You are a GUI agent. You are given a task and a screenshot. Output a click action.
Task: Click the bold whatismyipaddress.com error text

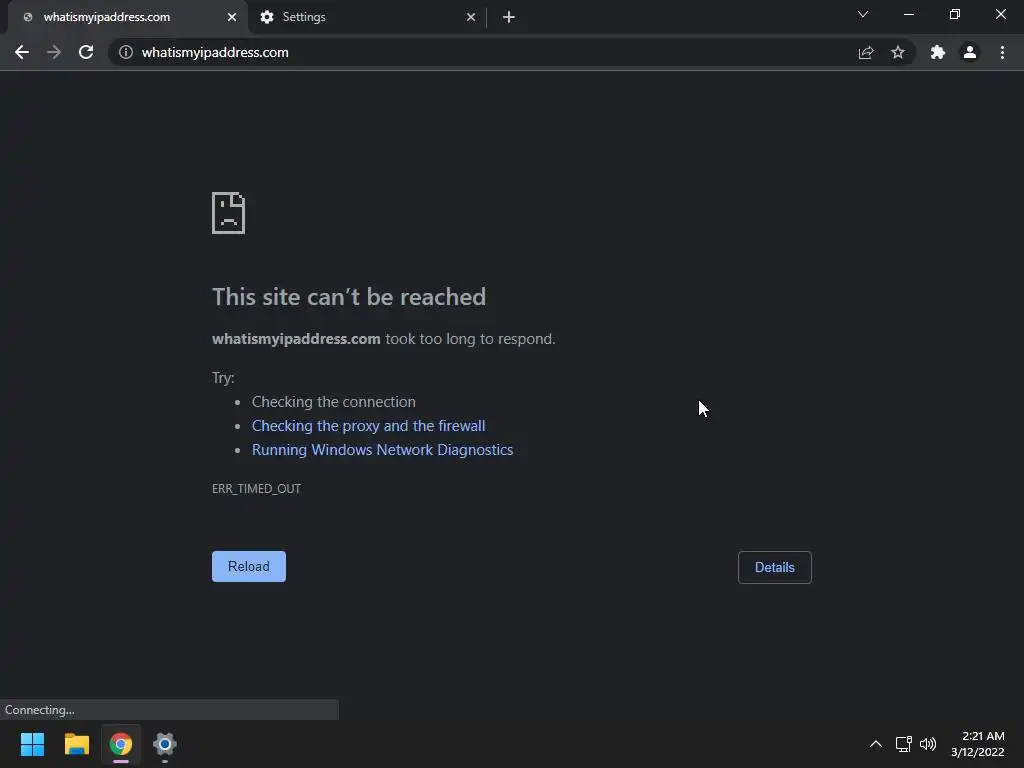tap(296, 339)
